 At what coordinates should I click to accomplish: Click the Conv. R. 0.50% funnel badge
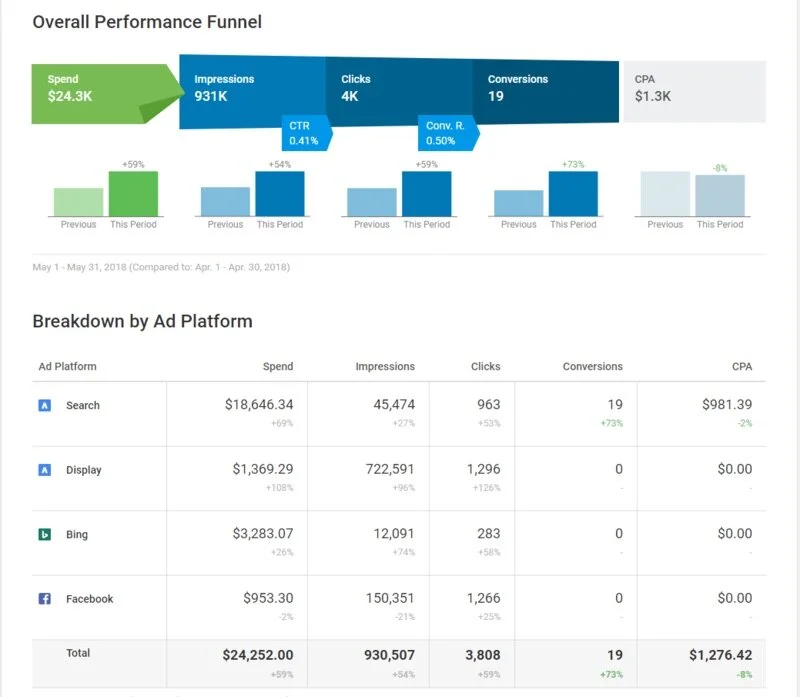coord(449,132)
